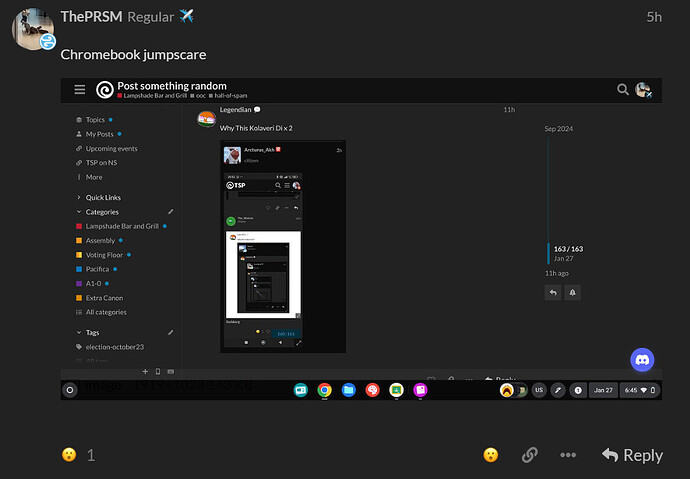690x479 pixels.
Task: Collapse the Tags sidebar section
Action: pos(79,332)
